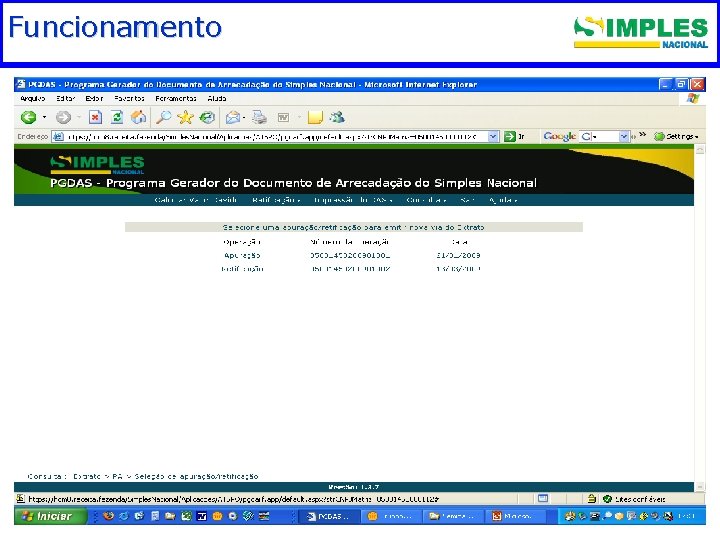Click the Sites confiáveis zone indicator
Image resolution: width=720 pixels, height=540 pixels.
(634, 499)
